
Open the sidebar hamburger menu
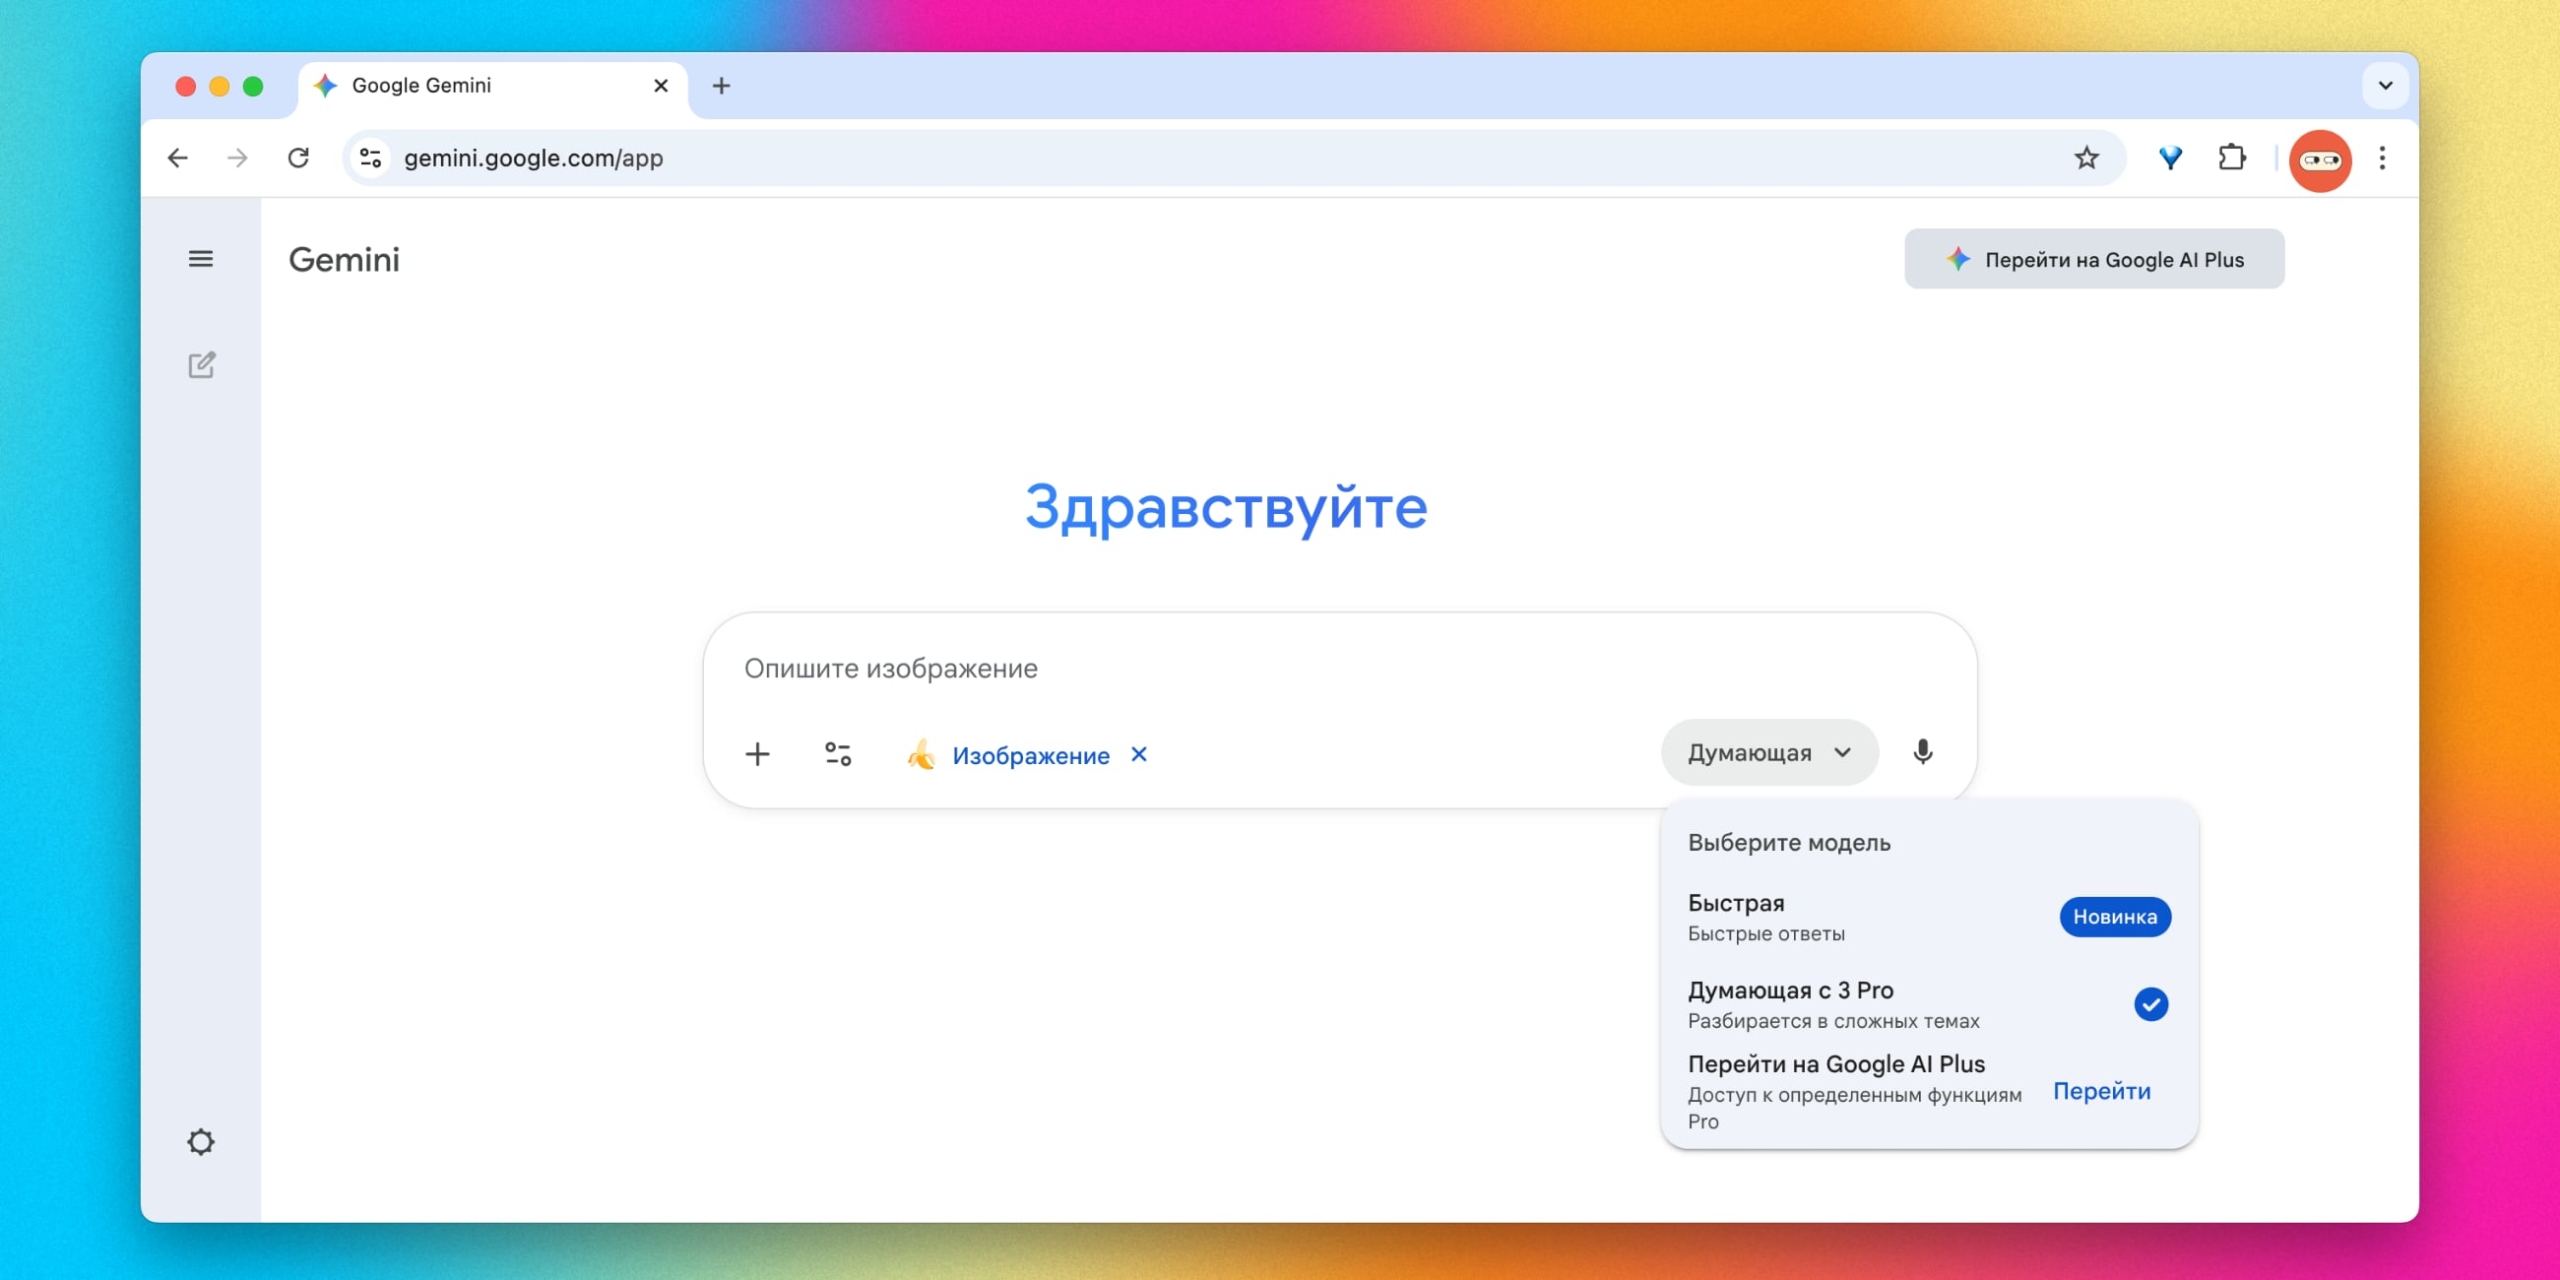[201, 258]
